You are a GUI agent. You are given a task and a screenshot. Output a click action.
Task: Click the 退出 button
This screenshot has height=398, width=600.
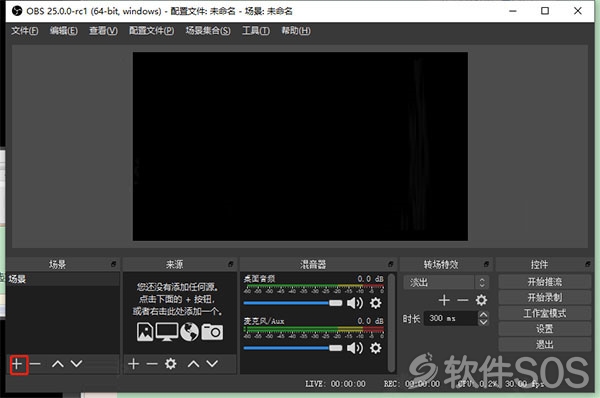[x=545, y=344]
